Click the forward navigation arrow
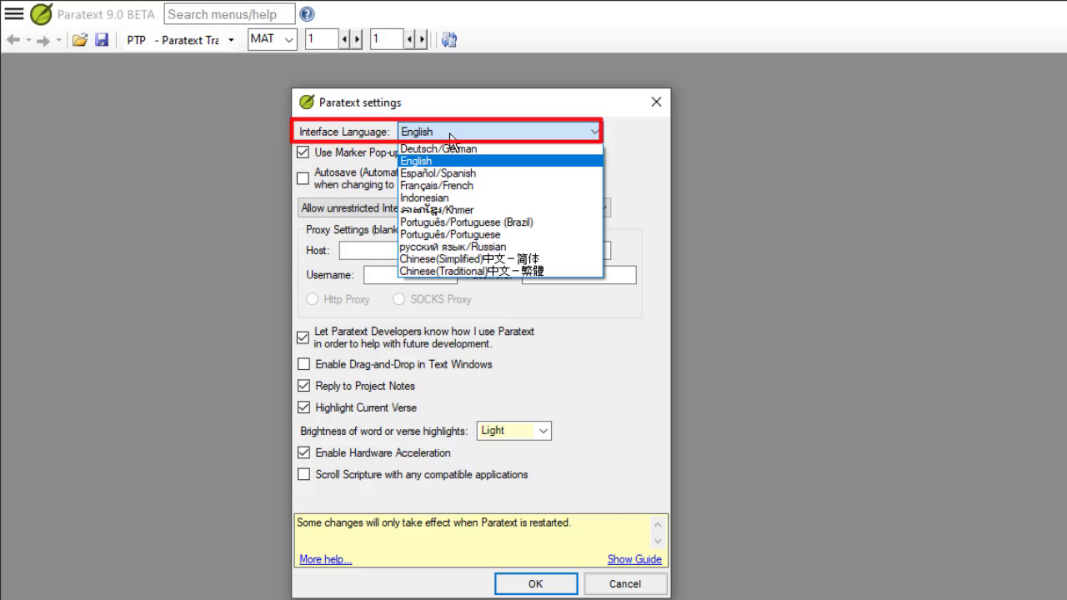Viewport: 1067px width, 600px height. click(43, 40)
